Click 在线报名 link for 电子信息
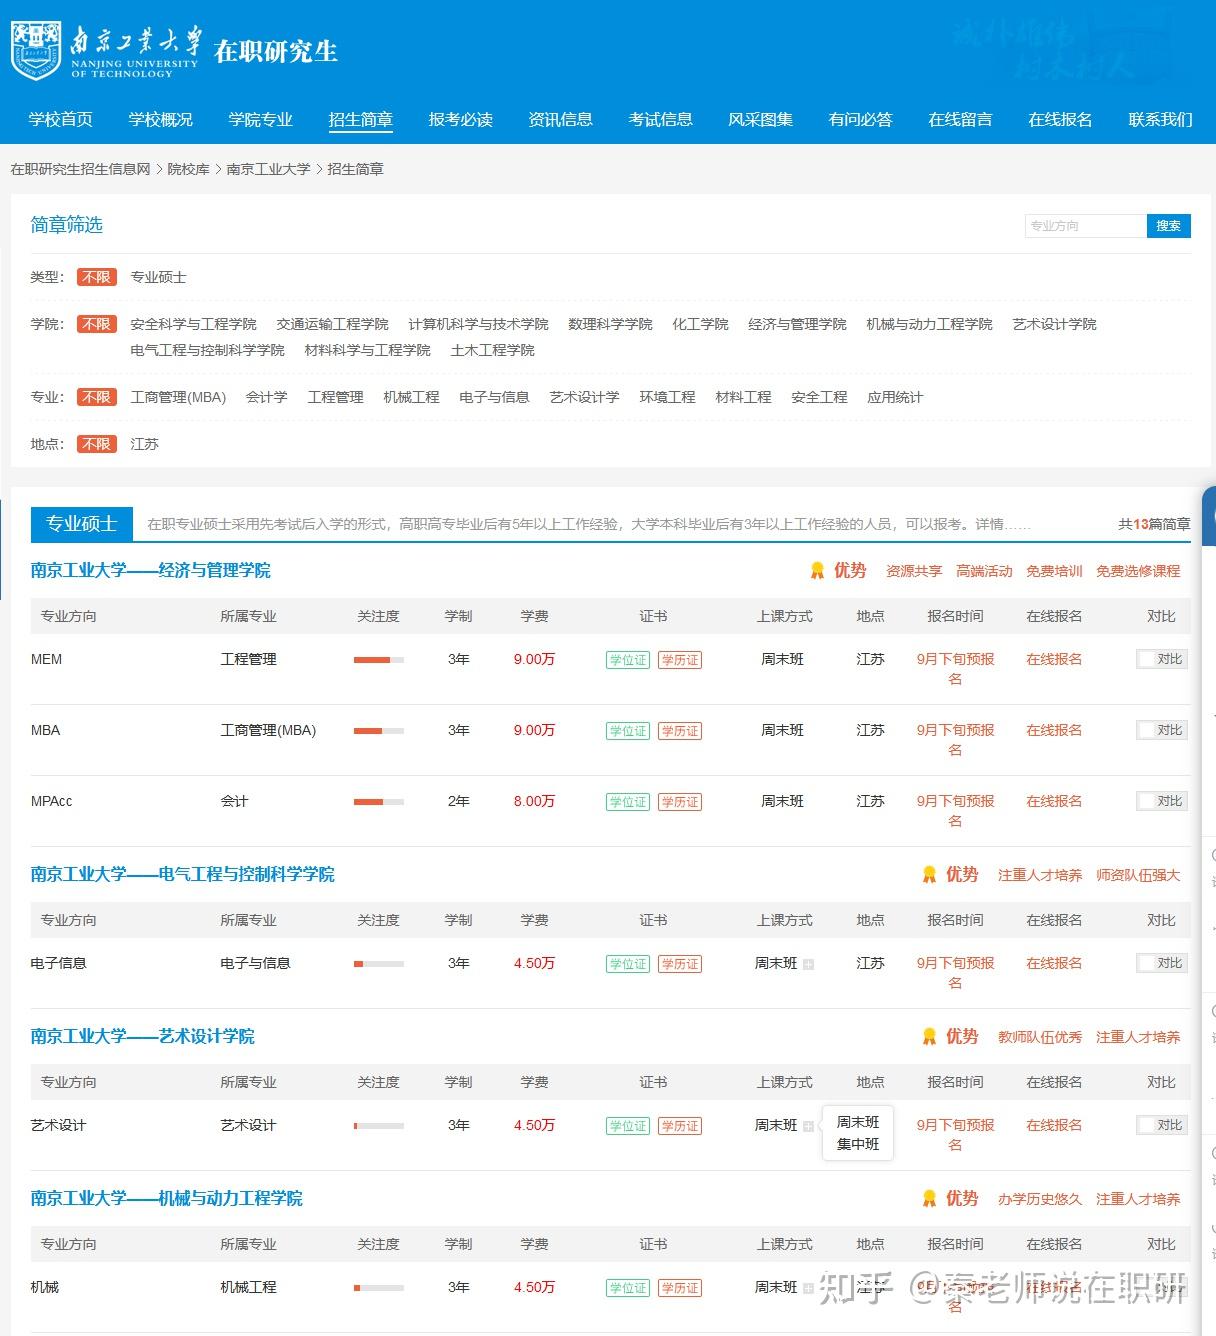 [x=1054, y=963]
